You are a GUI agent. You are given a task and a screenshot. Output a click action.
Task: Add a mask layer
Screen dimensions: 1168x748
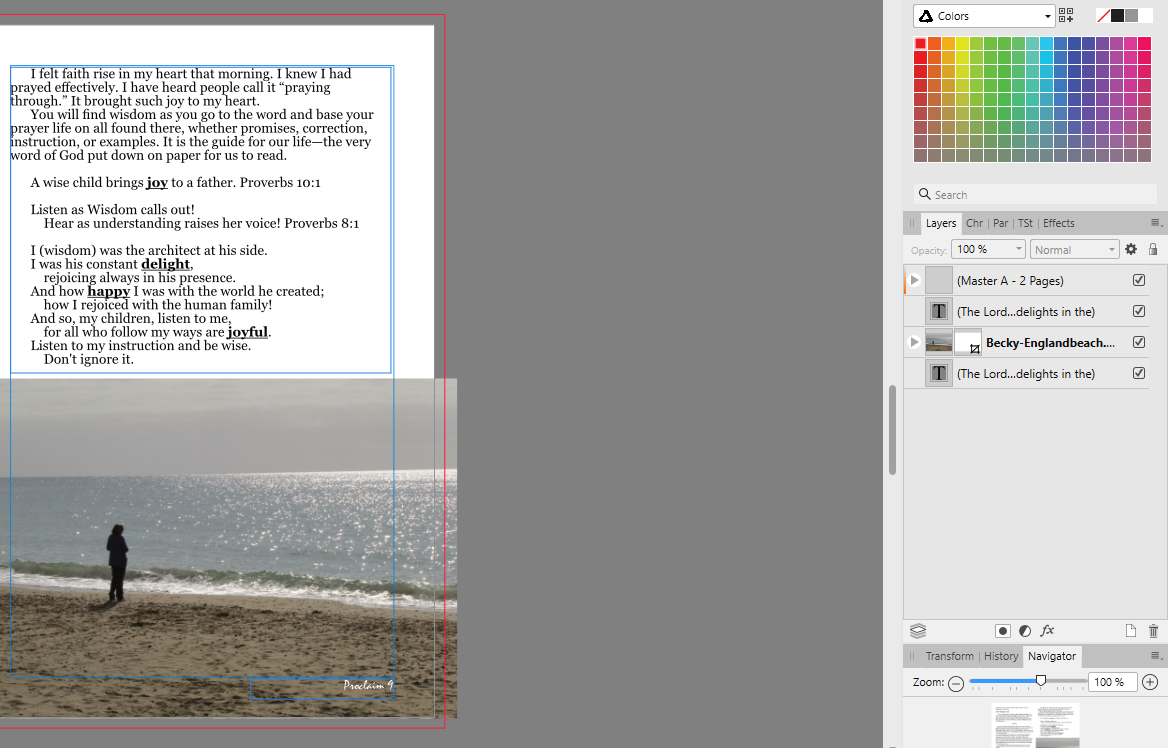click(1002, 631)
